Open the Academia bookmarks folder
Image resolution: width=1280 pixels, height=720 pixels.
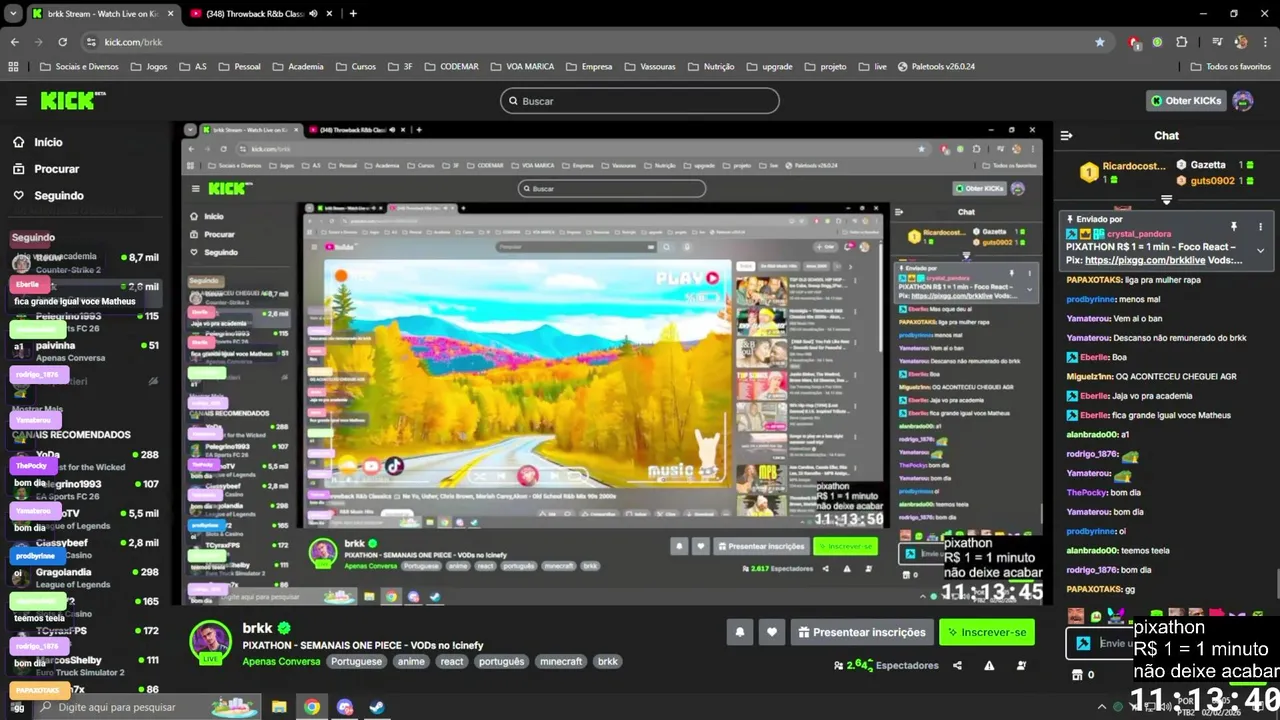pyautogui.click(x=298, y=67)
